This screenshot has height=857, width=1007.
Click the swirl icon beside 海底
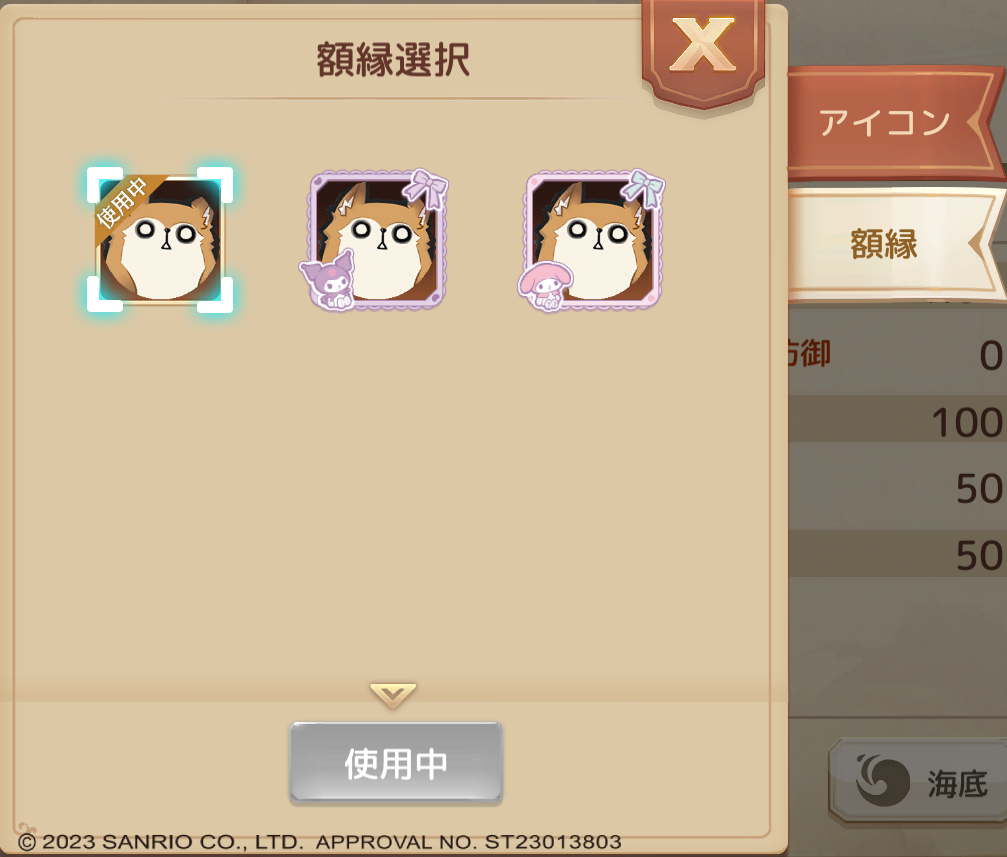click(x=883, y=780)
